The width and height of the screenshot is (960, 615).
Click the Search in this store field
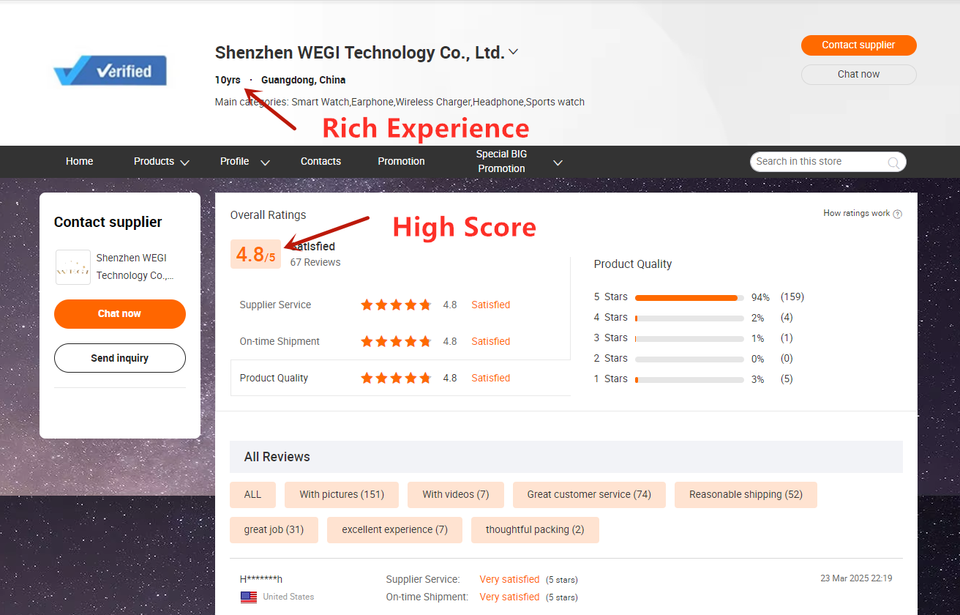tap(828, 162)
